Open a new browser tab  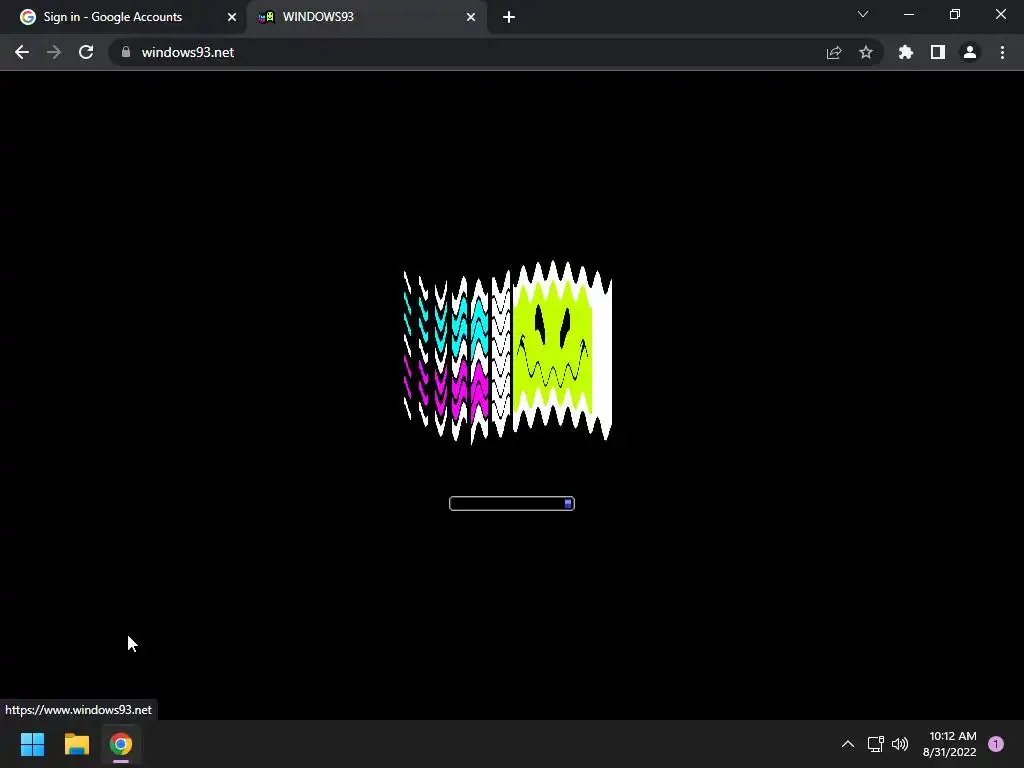[509, 17]
